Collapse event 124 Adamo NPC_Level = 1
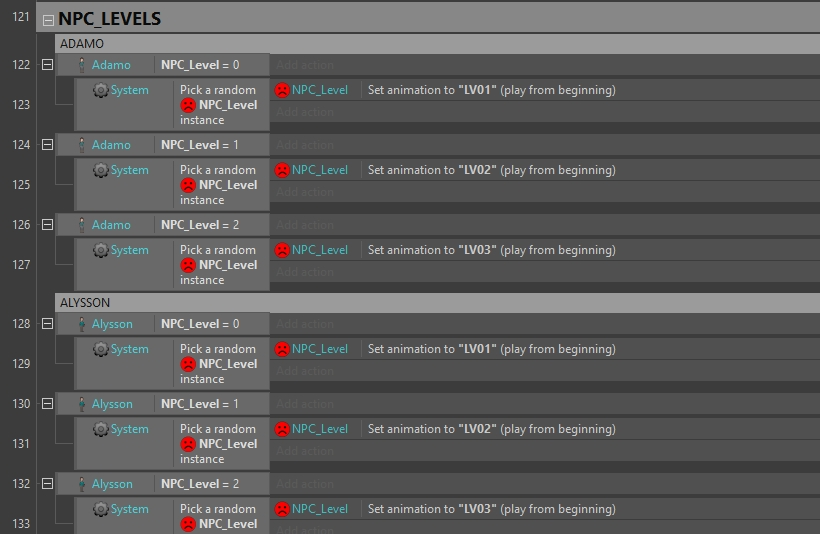 pyautogui.click(x=48, y=145)
